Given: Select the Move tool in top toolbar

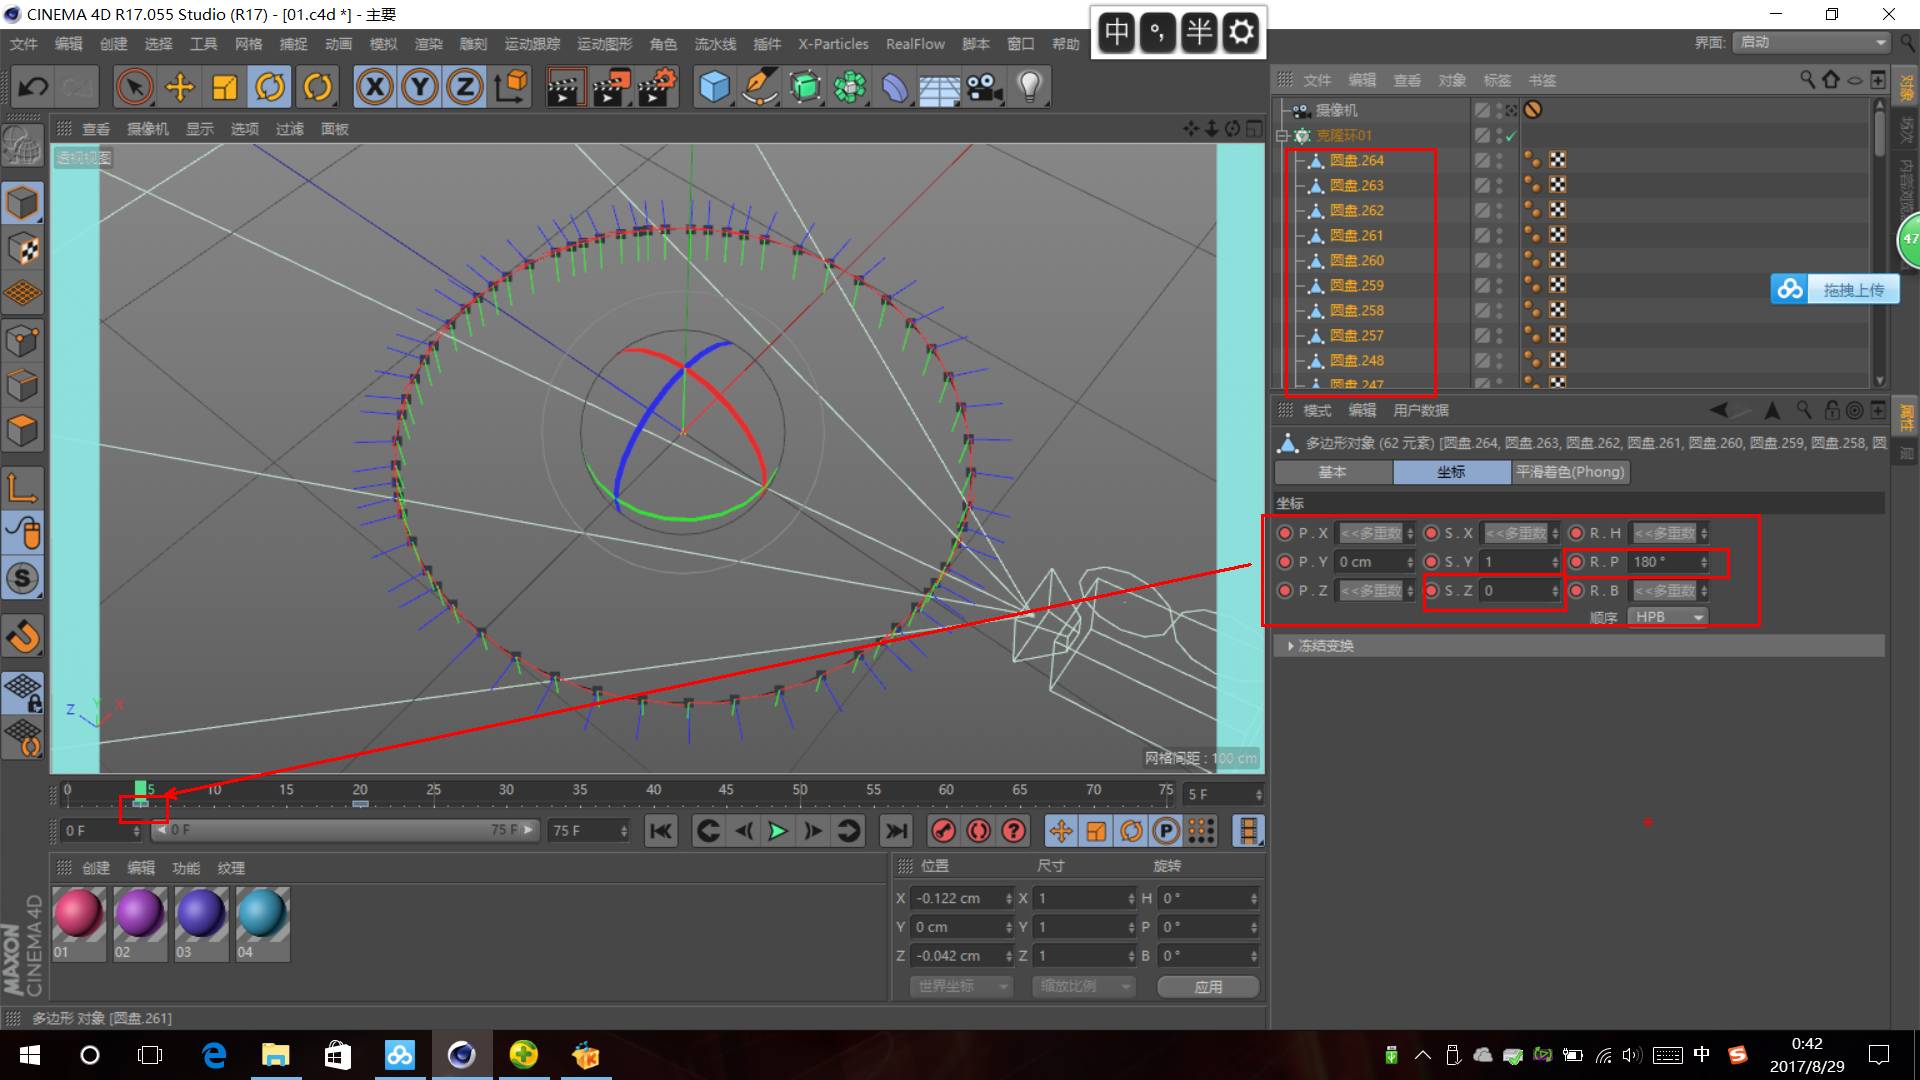Looking at the screenshot, I should click(x=180, y=87).
